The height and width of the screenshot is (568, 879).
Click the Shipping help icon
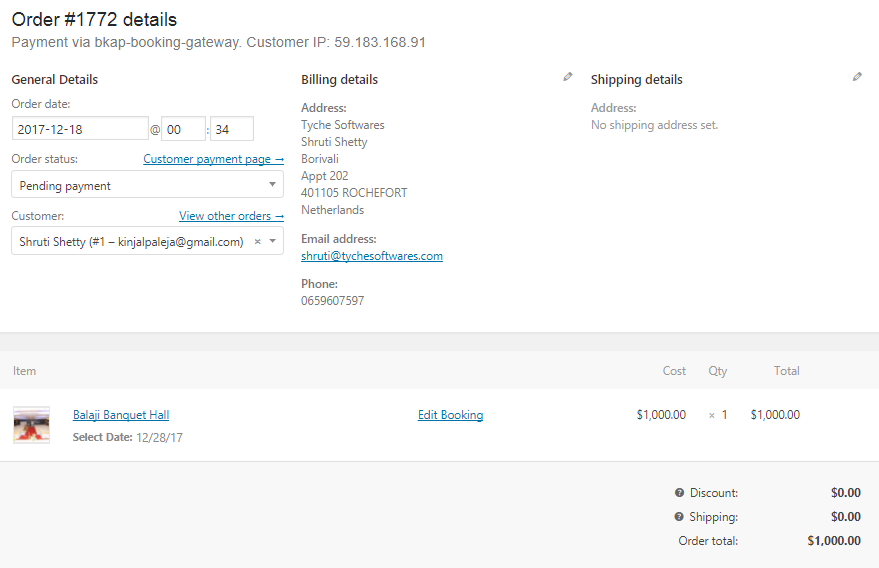coord(679,517)
